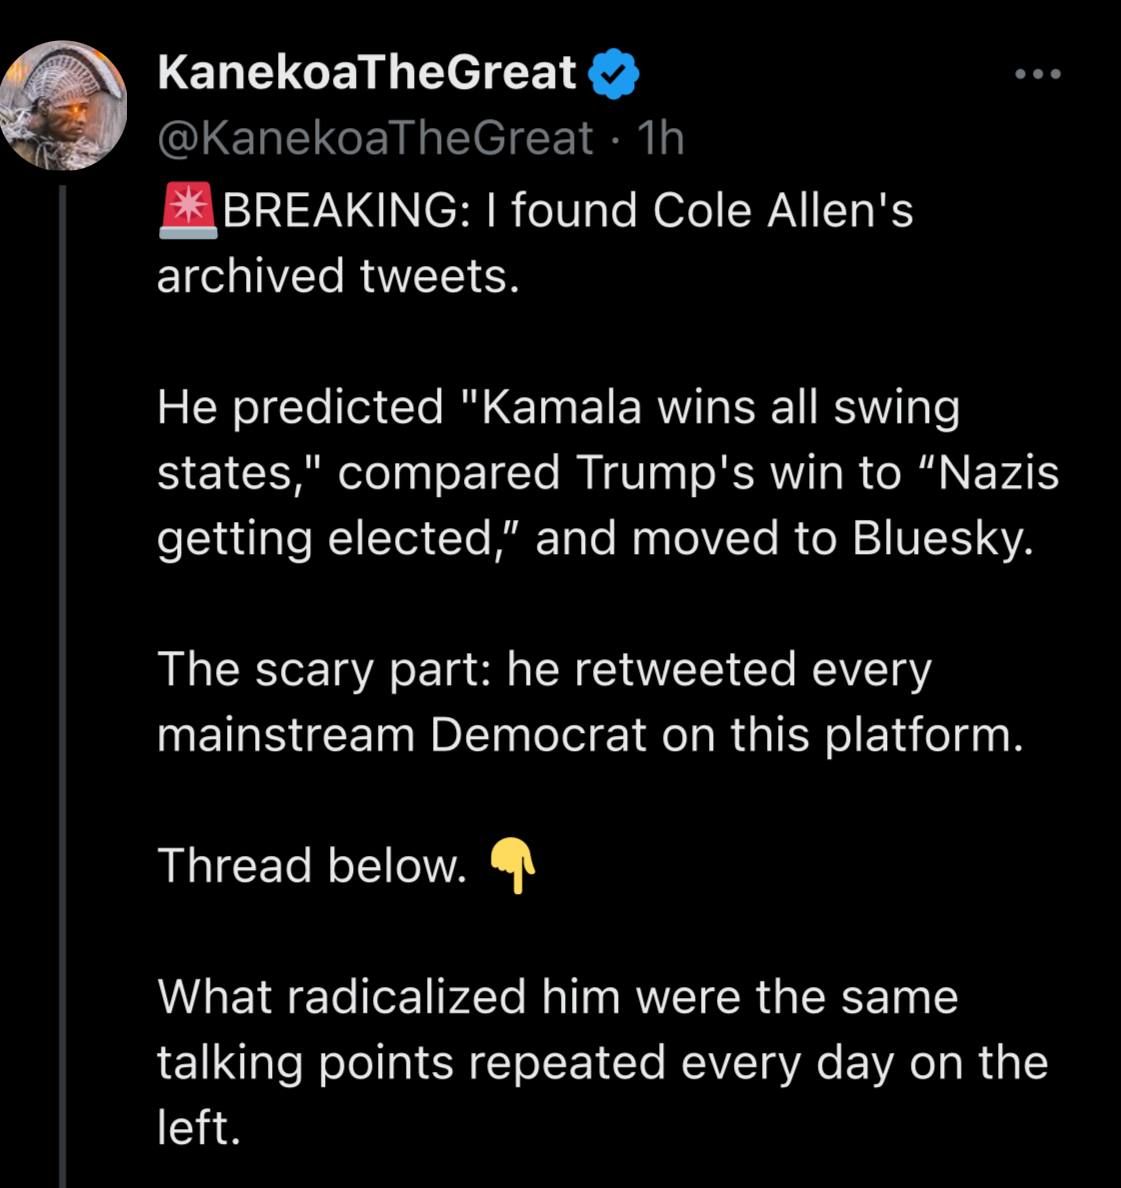The height and width of the screenshot is (1188, 1121).
Task: Click the text "archived tweets."
Action: tap(338, 276)
